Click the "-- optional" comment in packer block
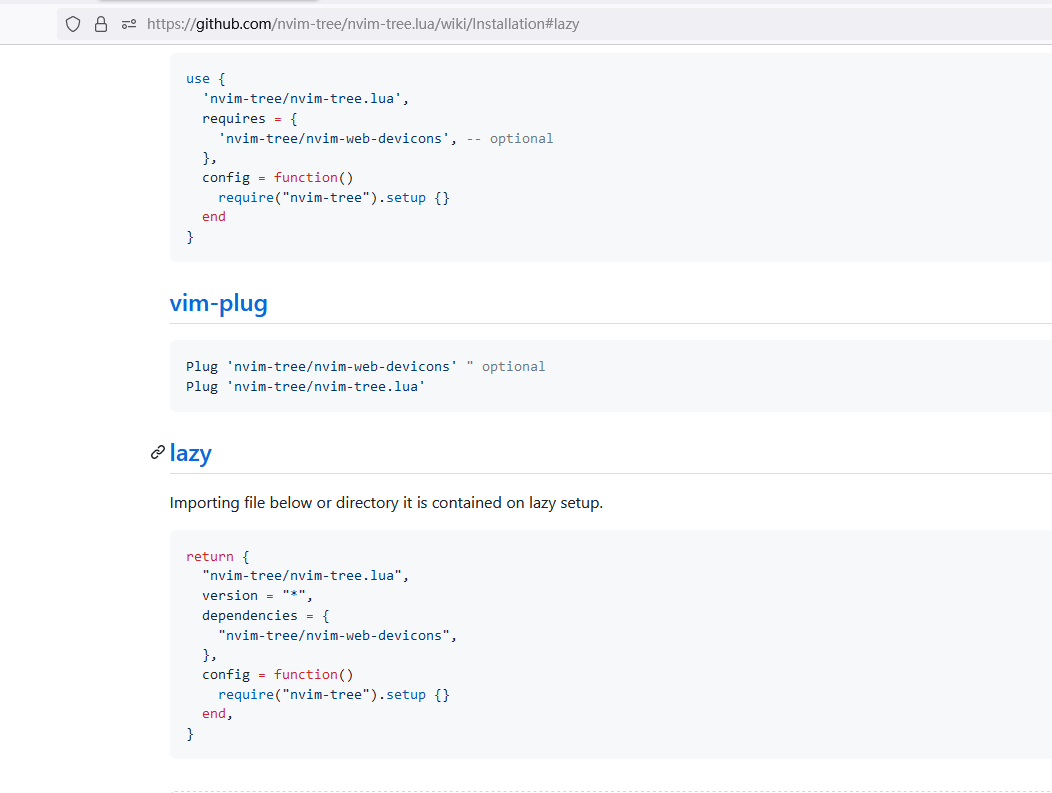 pyautogui.click(x=510, y=139)
